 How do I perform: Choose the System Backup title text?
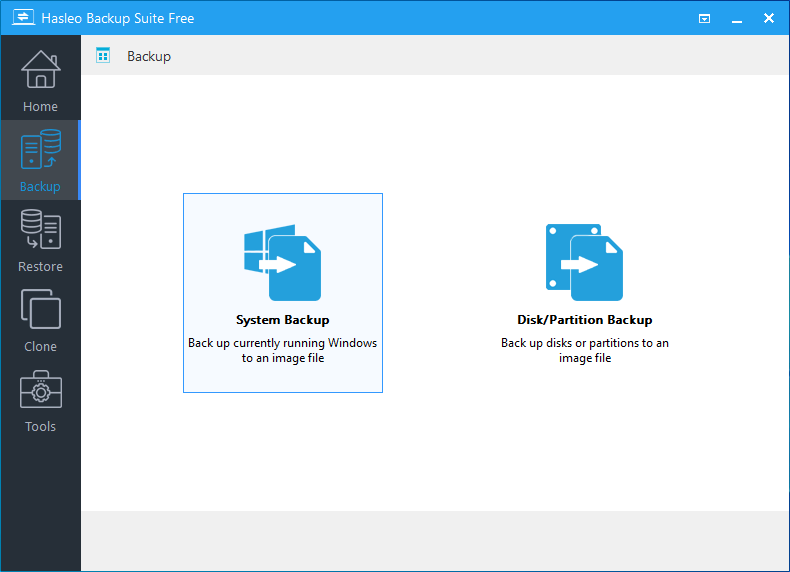[283, 320]
